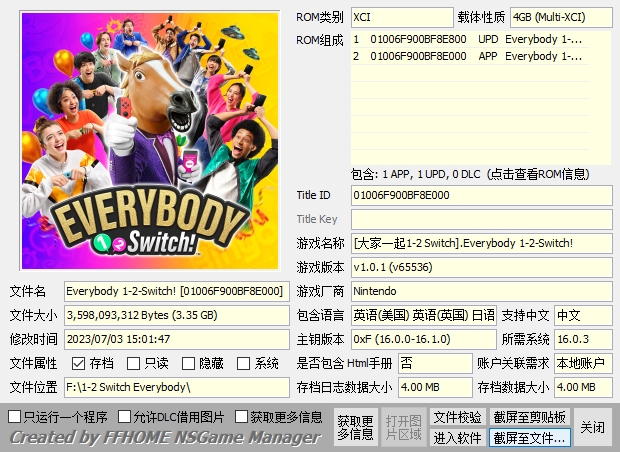The image size is (620, 452).
Task: Close dialog using 关闭 button
Action: (x=593, y=427)
